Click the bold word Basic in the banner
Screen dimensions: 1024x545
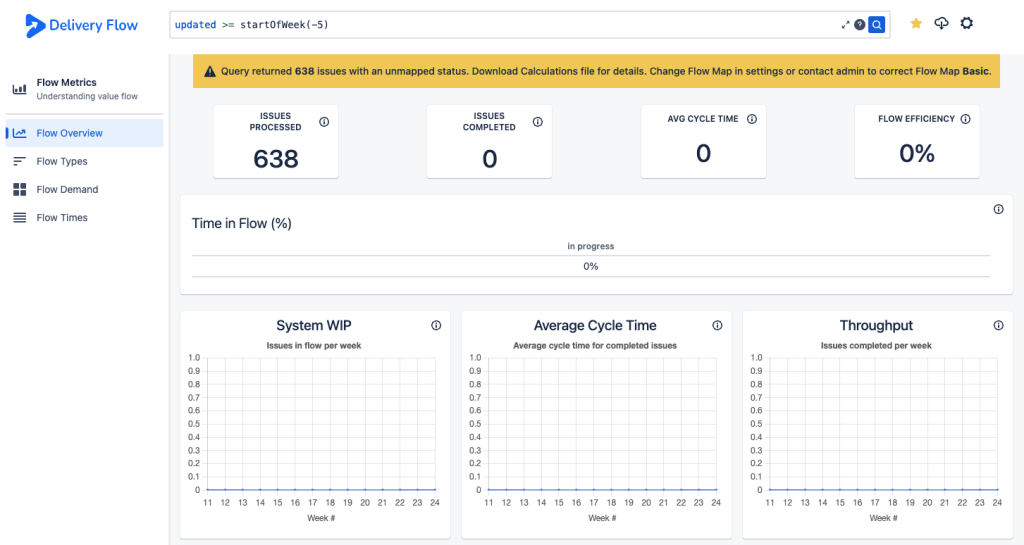976,71
